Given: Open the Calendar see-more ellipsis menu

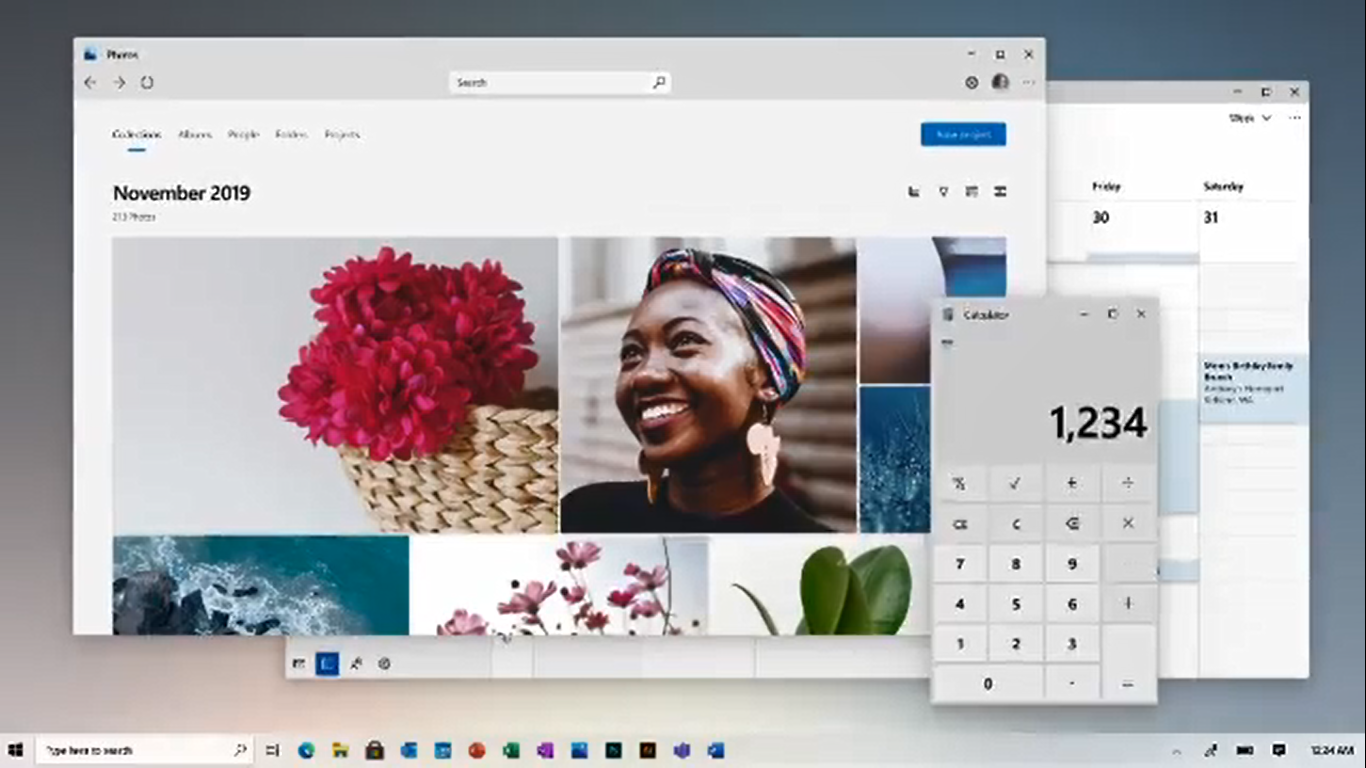Looking at the screenshot, I should point(1293,117).
